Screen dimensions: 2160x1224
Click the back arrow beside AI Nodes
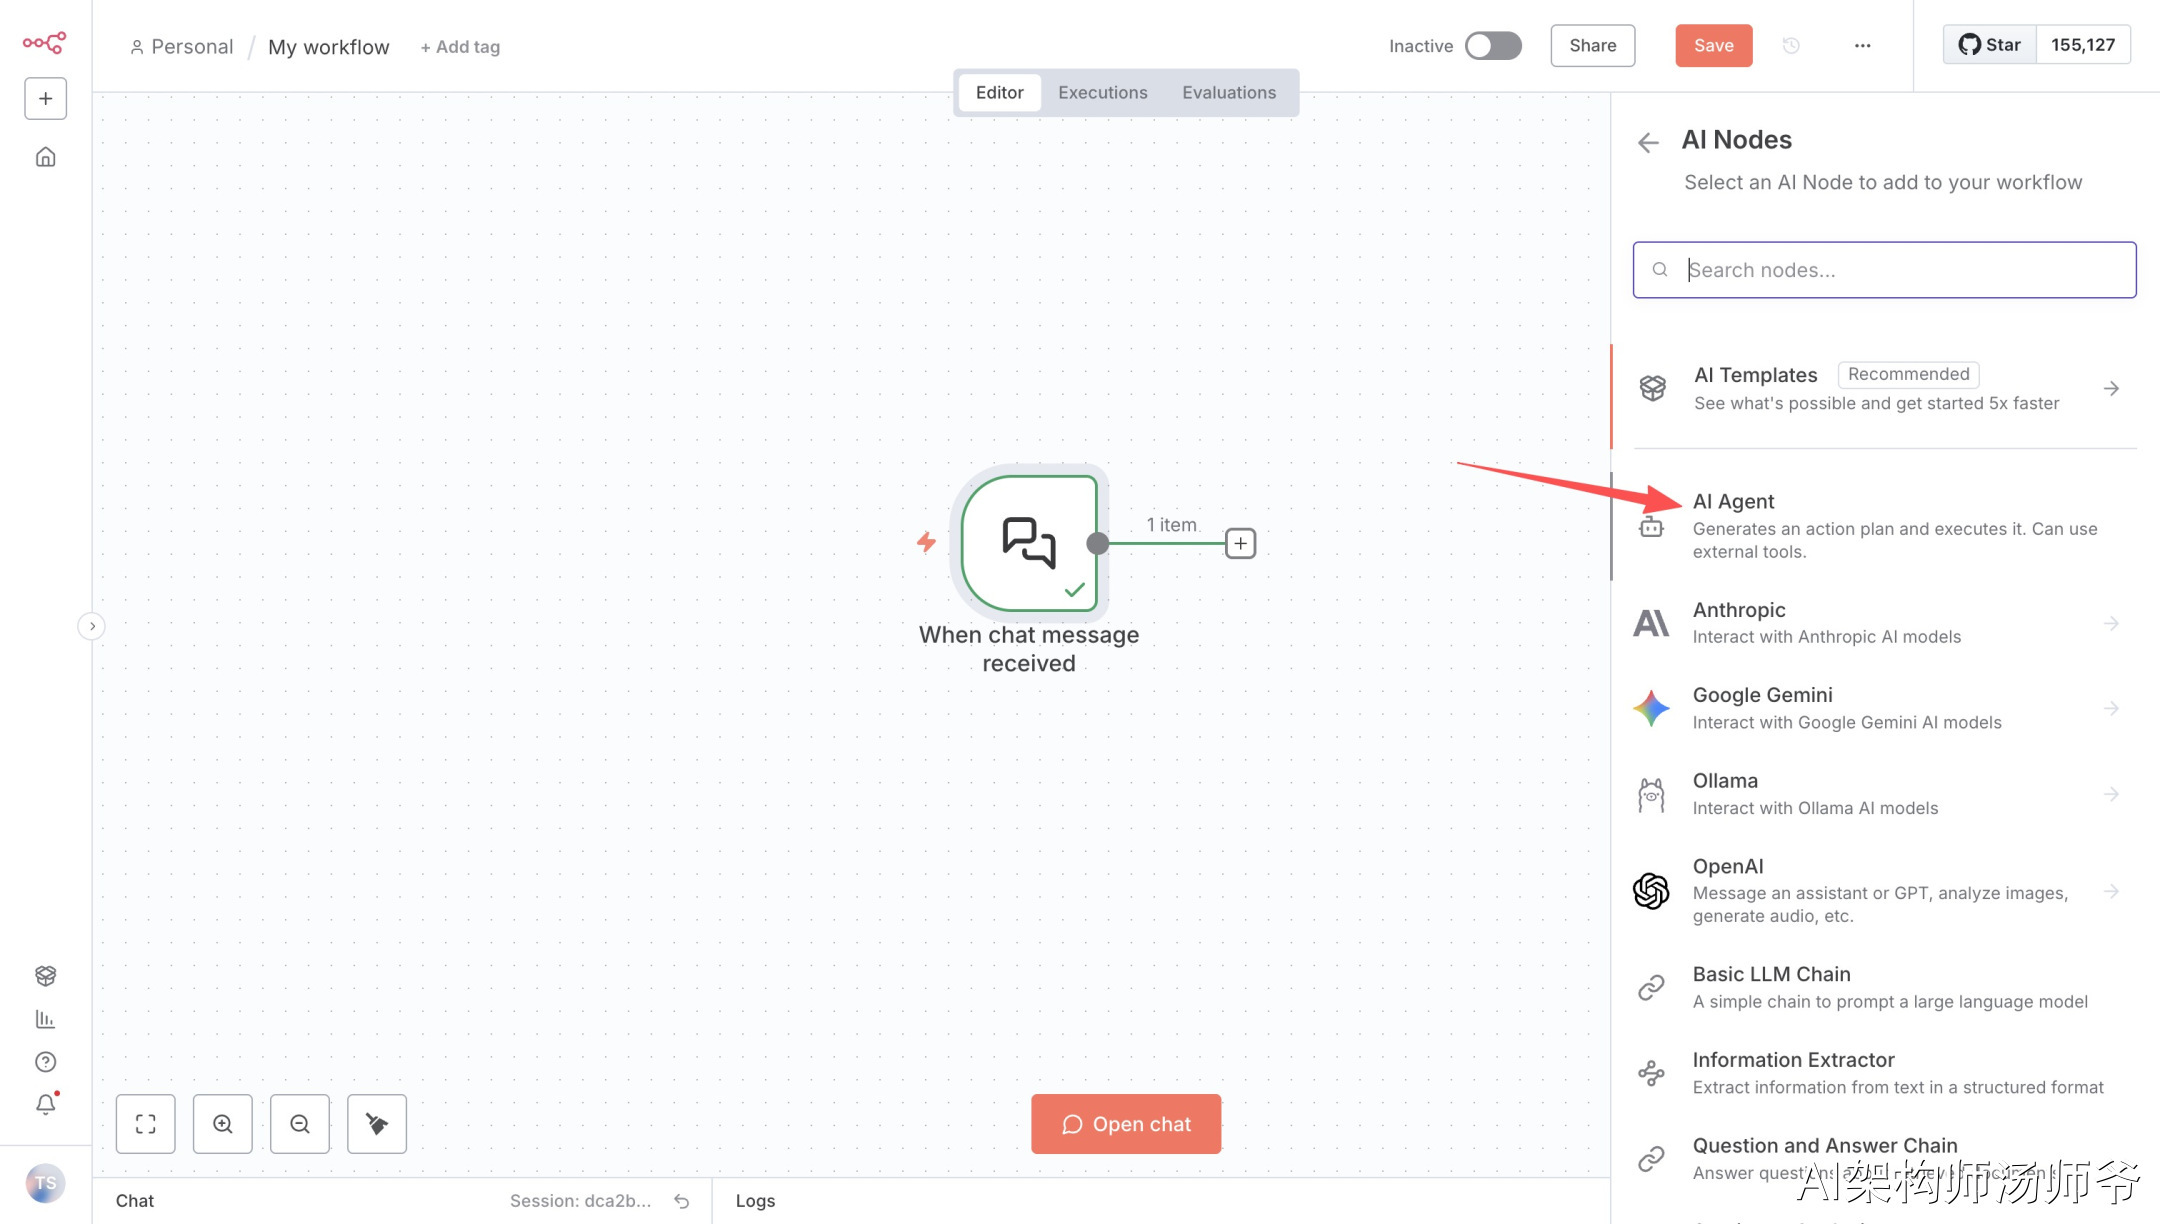(1648, 142)
